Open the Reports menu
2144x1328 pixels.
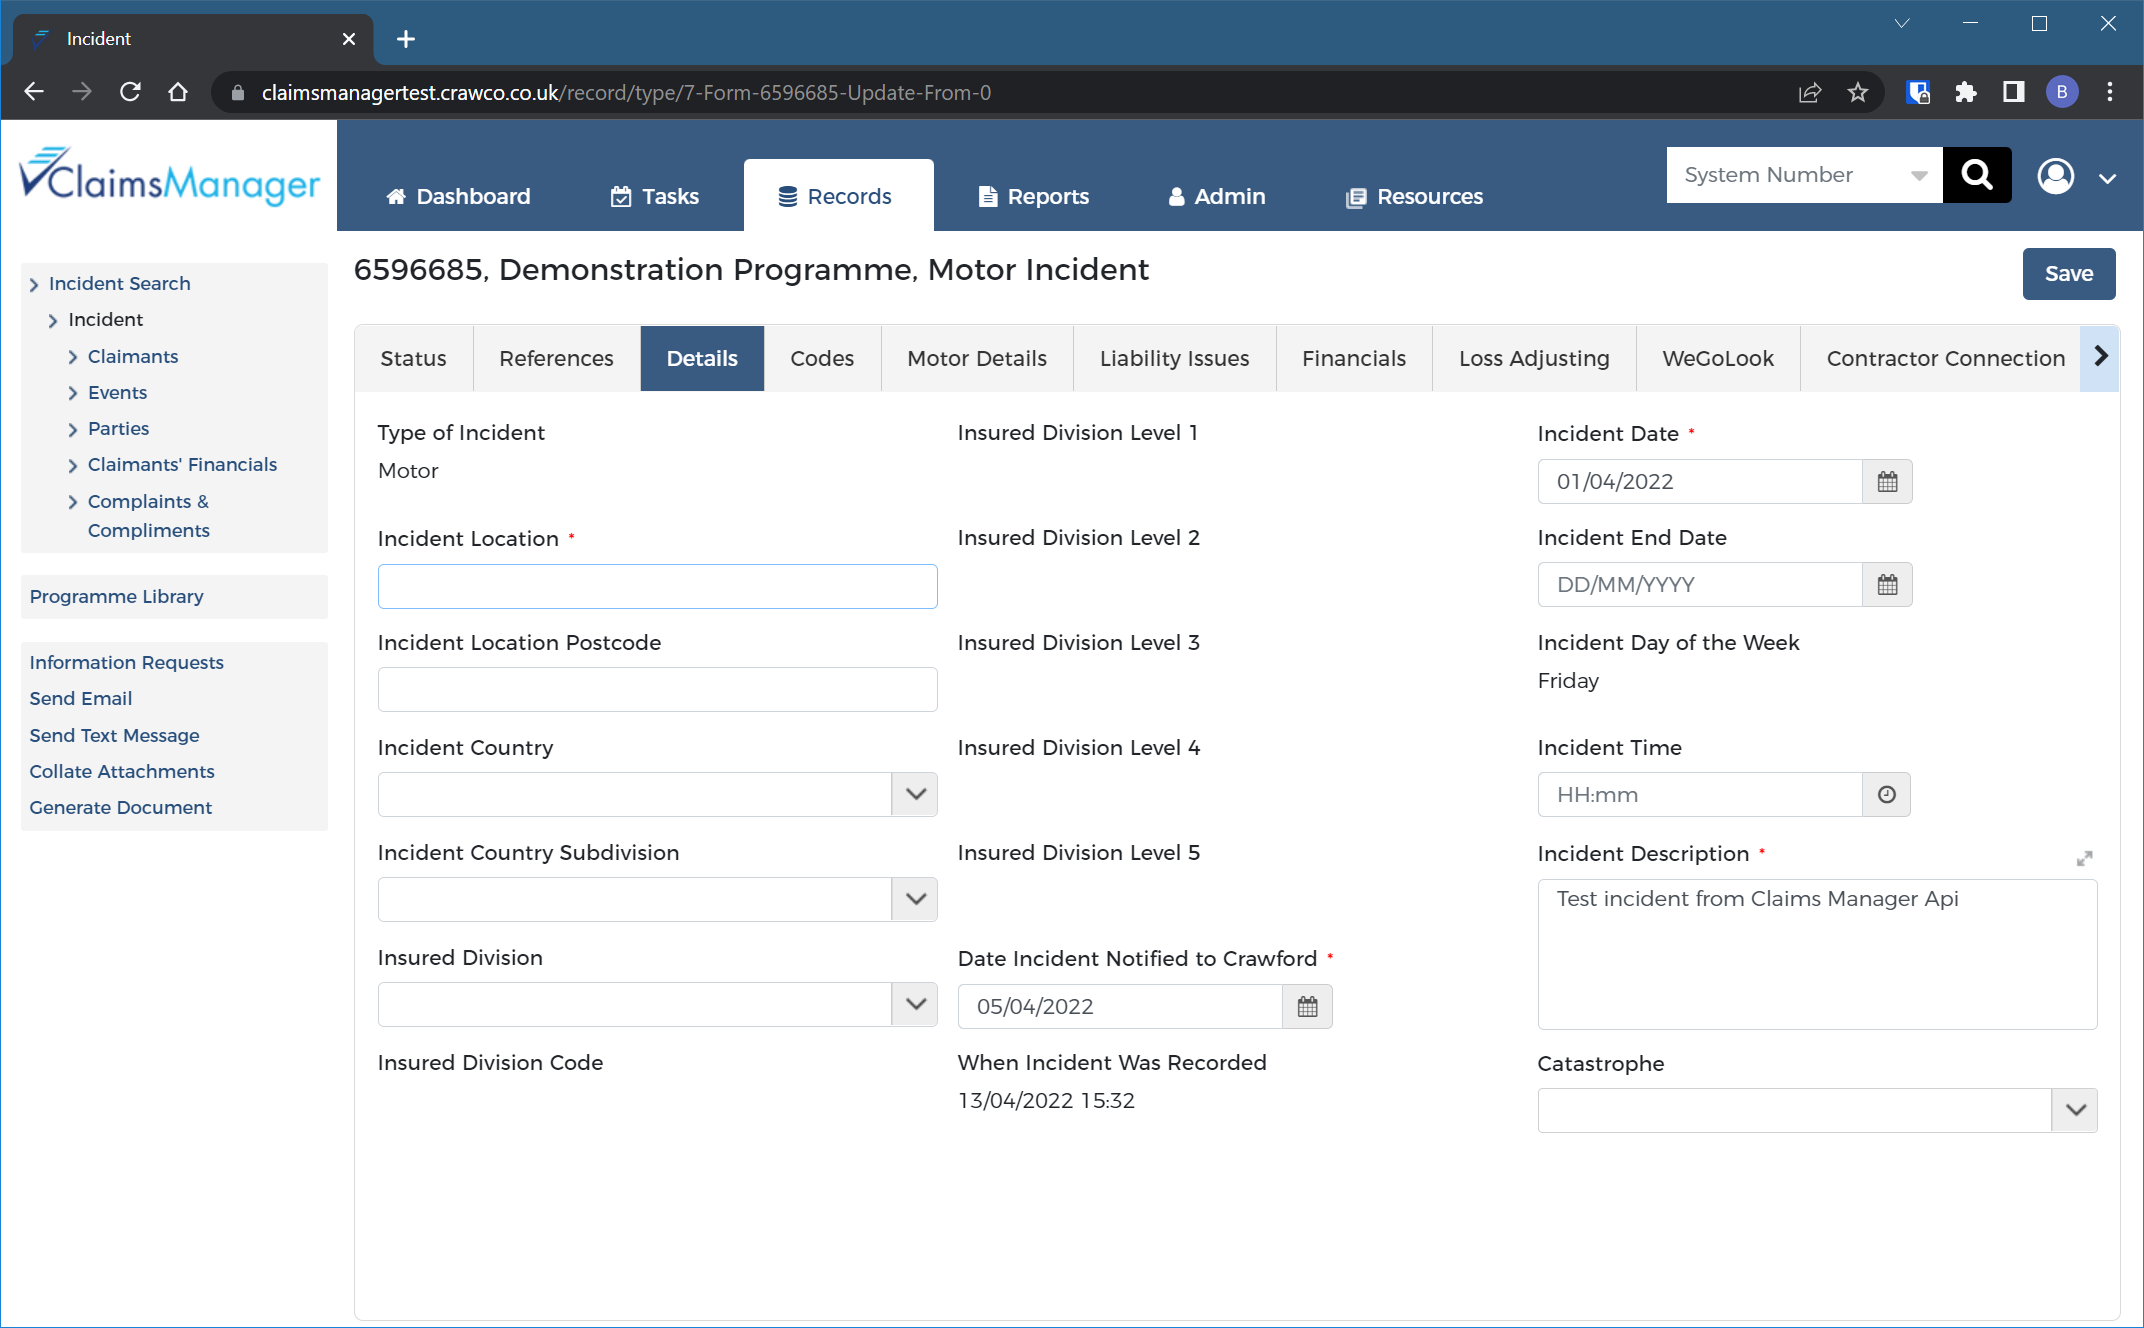(x=1033, y=197)
